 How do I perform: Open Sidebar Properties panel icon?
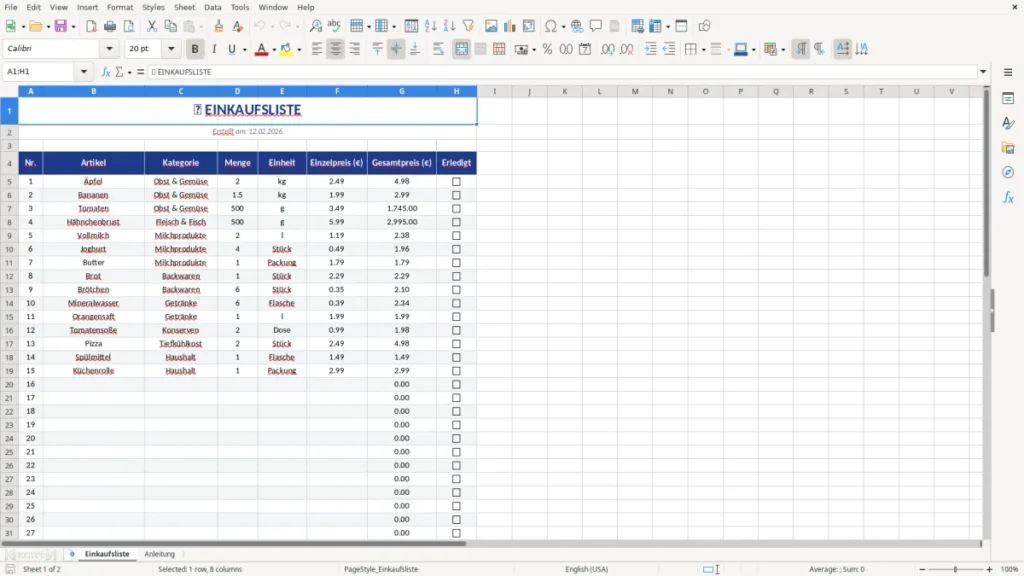click(x=1008, y=98)
